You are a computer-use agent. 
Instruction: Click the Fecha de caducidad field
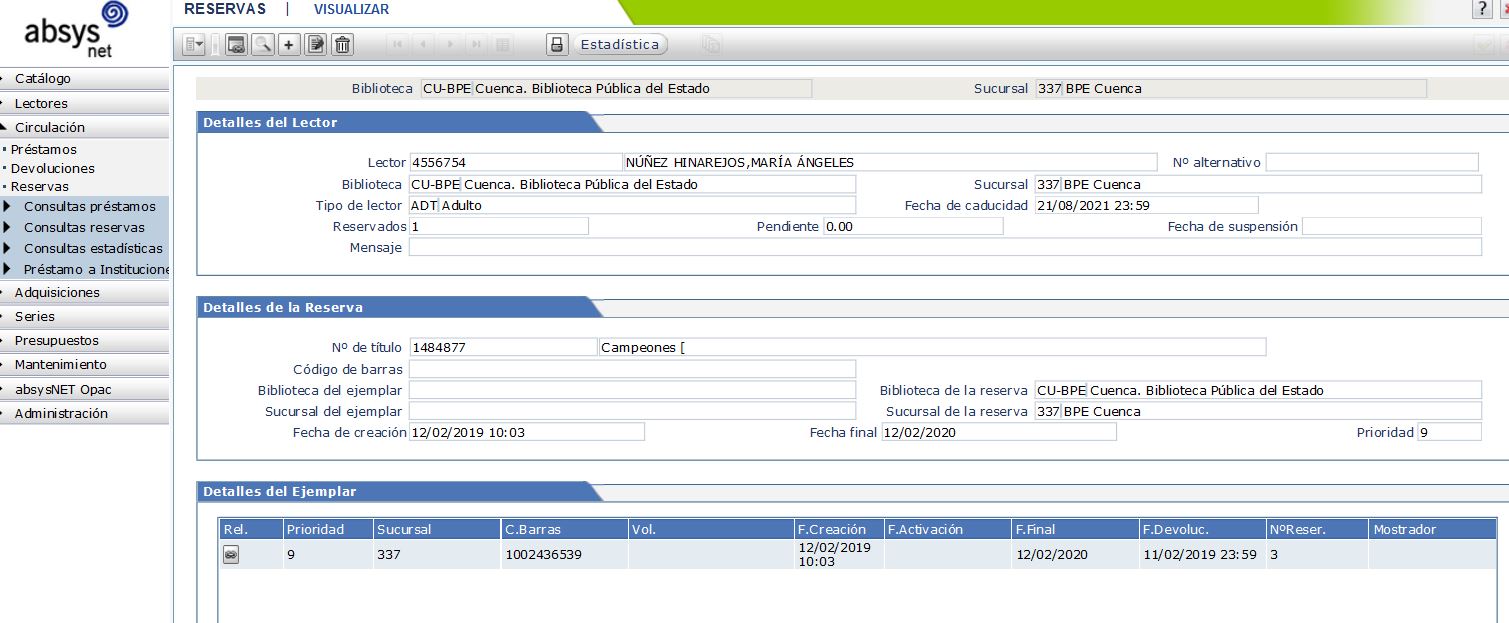pos(1146,205)
